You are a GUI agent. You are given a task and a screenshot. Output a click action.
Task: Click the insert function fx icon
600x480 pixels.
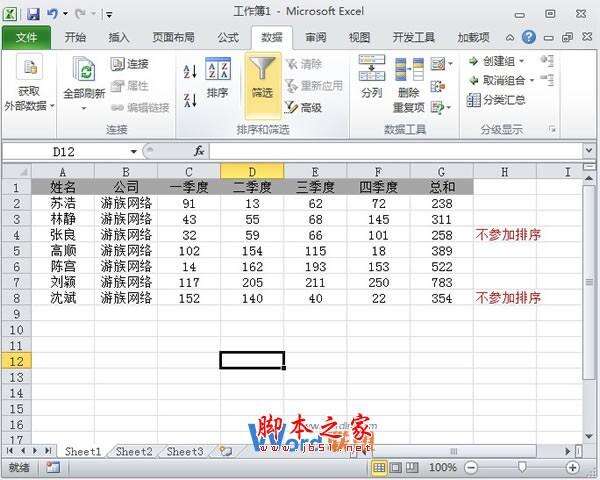199,151
